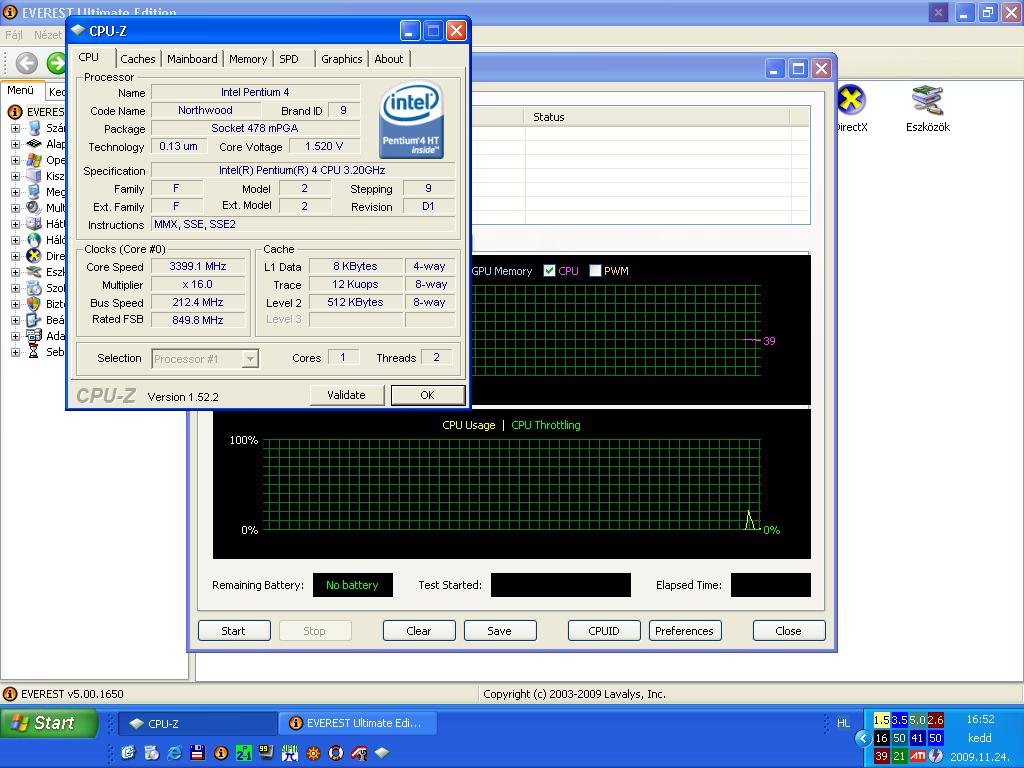Click the lightning bolt tray icon
This screenshot has width=1024, height=768.
[936, 756]
